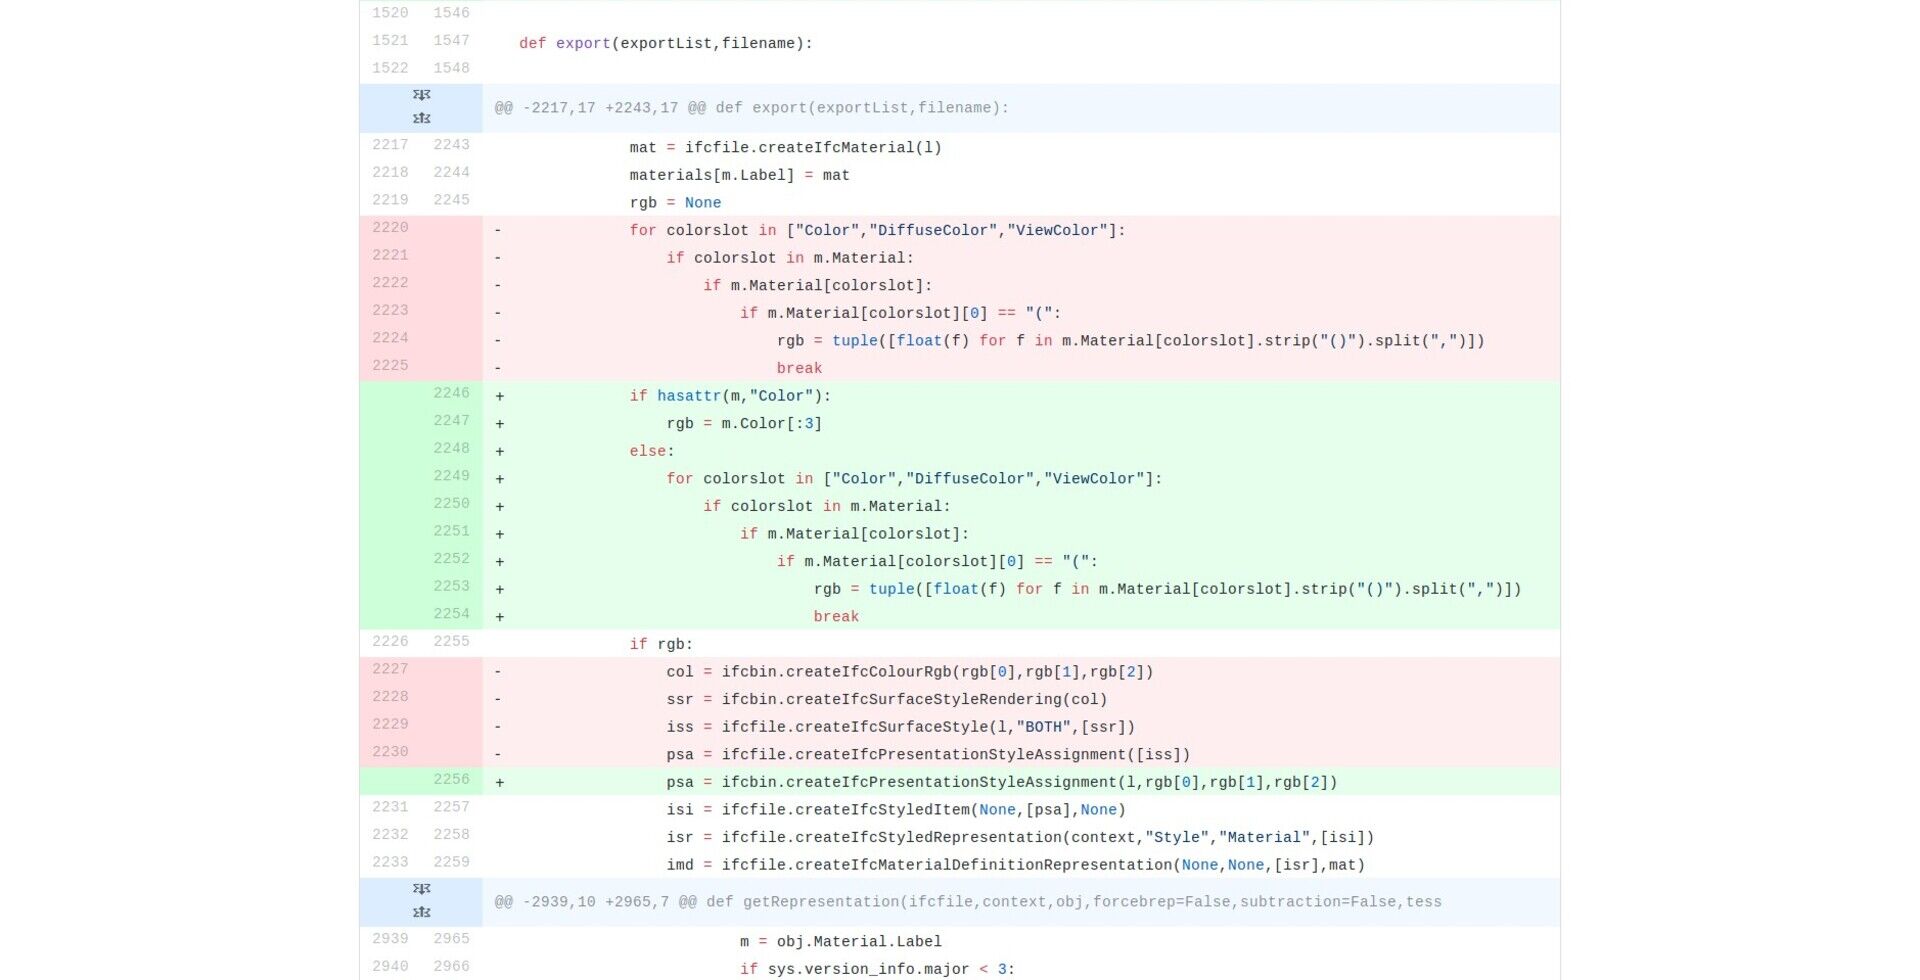The height and width of the screenshot is (980, 1920).
Task: Click line number 1521 beside def export
Action: click(390, 40)
